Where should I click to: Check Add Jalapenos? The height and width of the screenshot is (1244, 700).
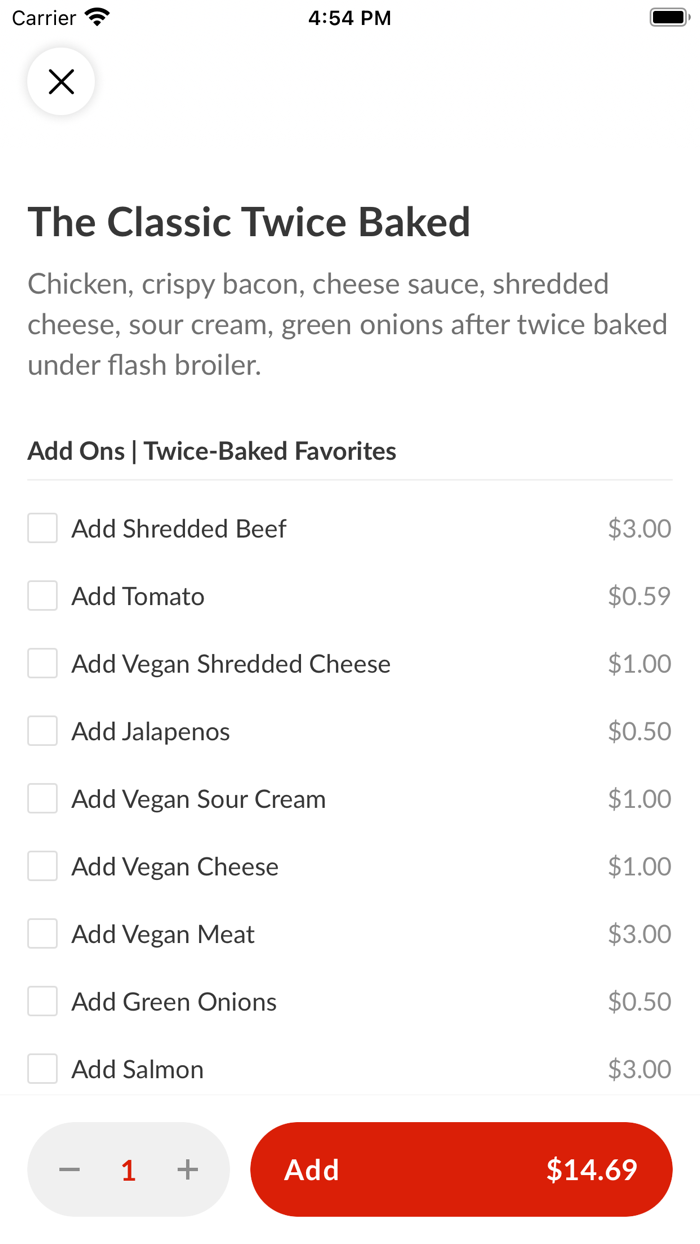42,730
